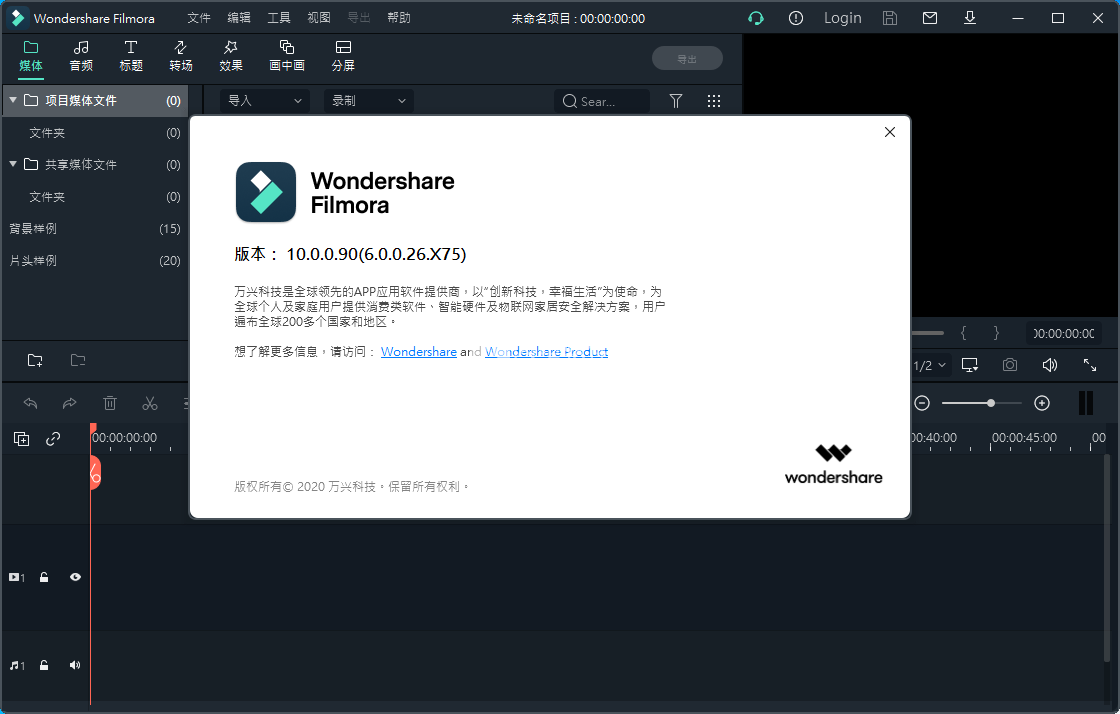Click the Login button
The height and width of the screenshot is (714, 1120).
(x=843, y=18)
